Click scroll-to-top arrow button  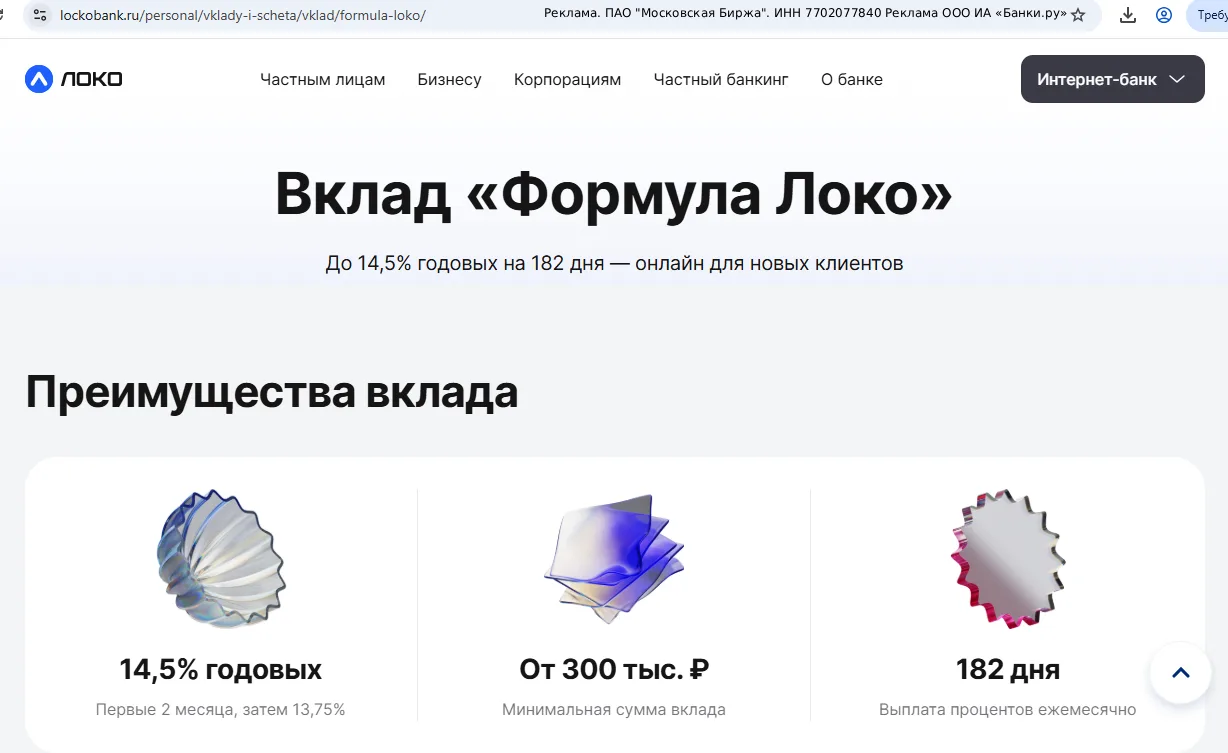coord(1181,673)
